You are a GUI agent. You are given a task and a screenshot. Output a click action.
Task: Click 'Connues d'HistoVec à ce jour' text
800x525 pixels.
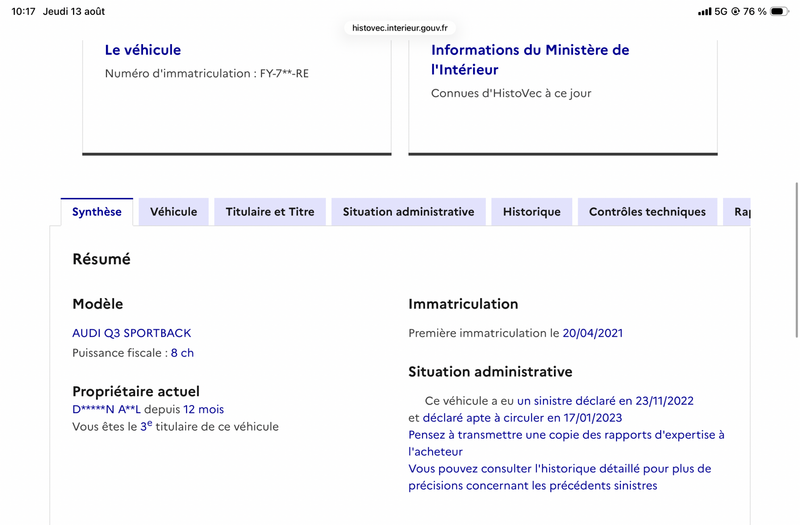point(511,93)
